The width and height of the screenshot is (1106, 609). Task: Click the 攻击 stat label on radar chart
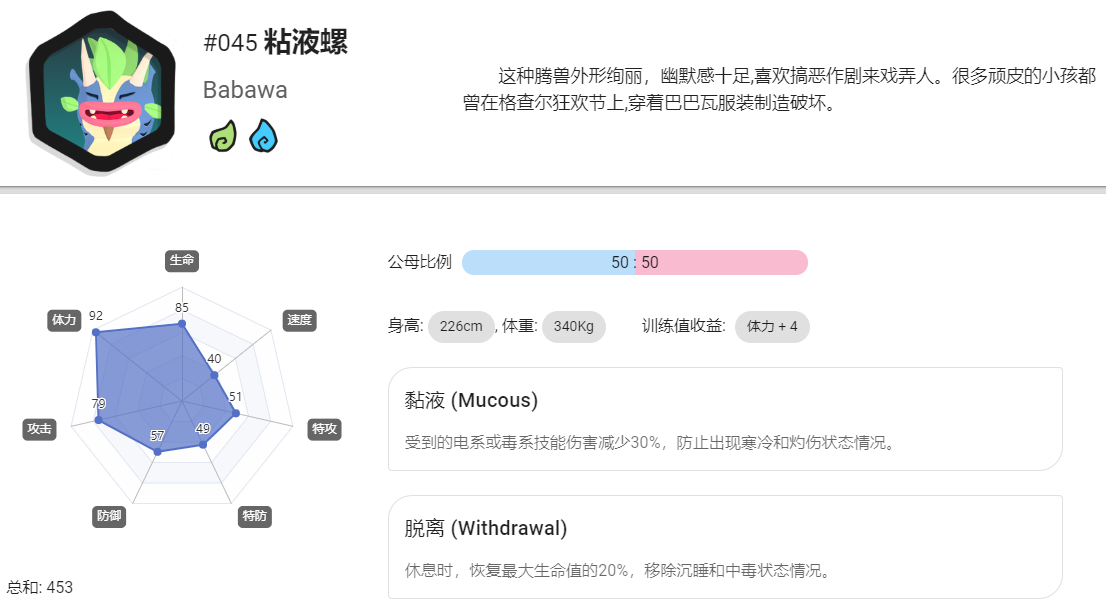(x=40, y=429)
